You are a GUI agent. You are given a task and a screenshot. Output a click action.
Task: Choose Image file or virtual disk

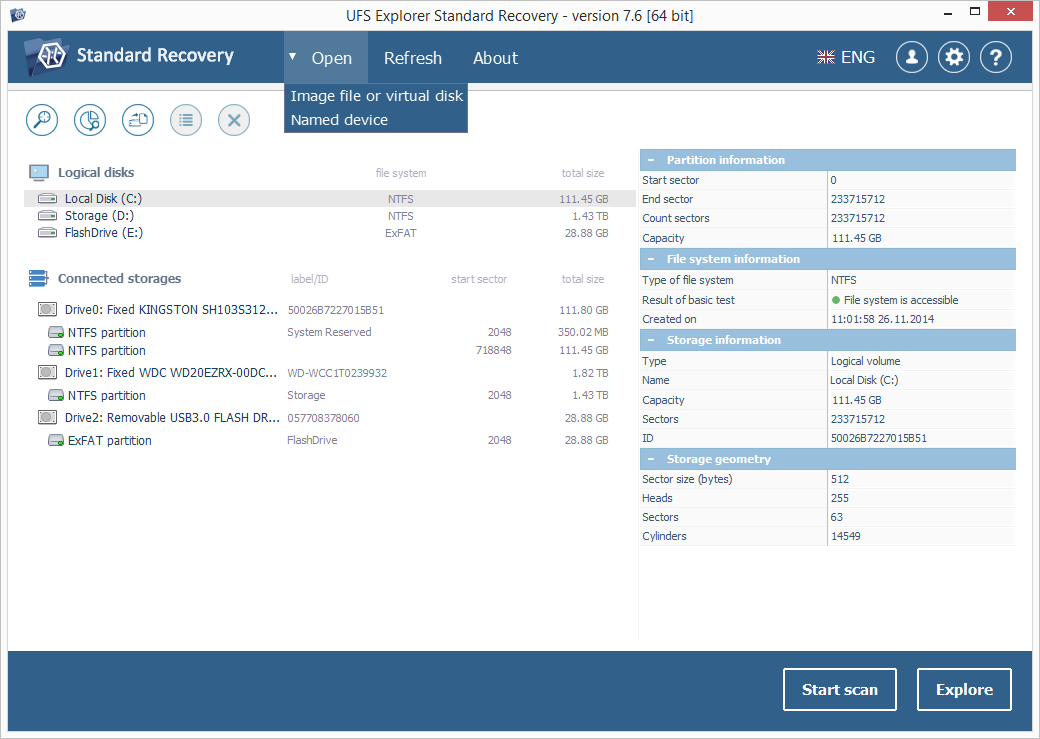click(x=377, y=96)
